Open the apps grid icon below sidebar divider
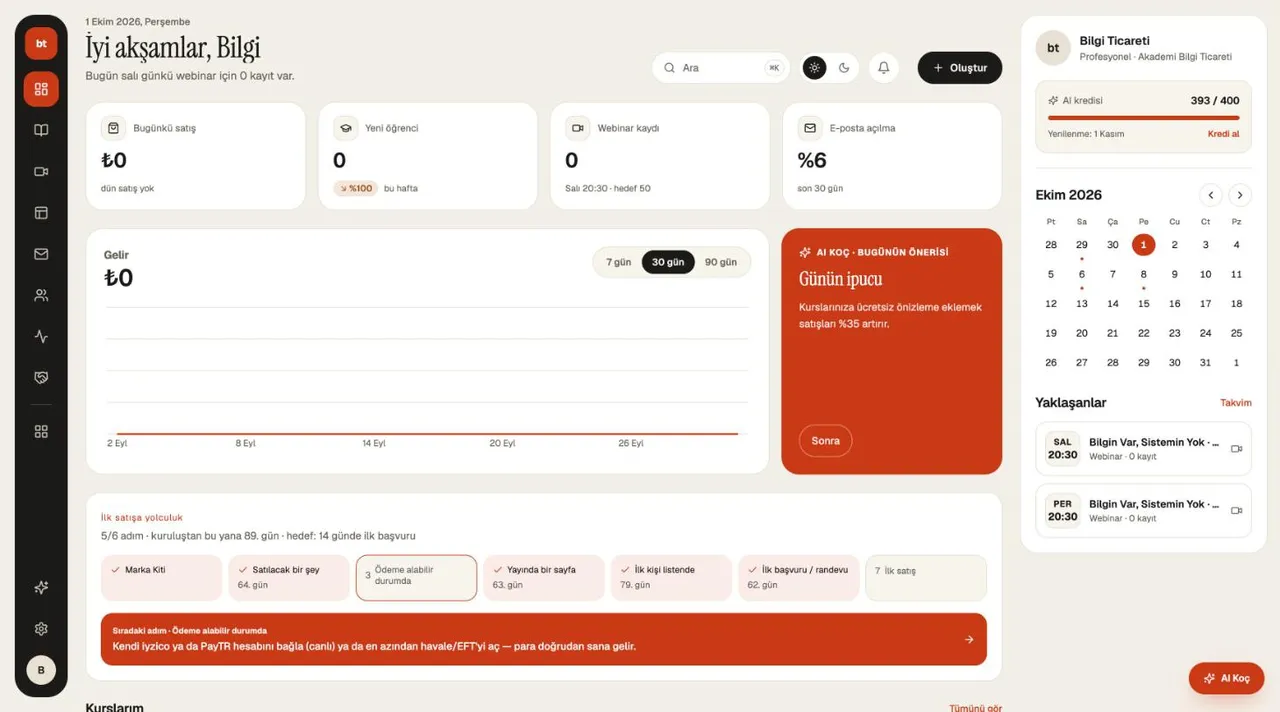The width and height of the screenshot is (1280, 712). click(x=41, y=431)
